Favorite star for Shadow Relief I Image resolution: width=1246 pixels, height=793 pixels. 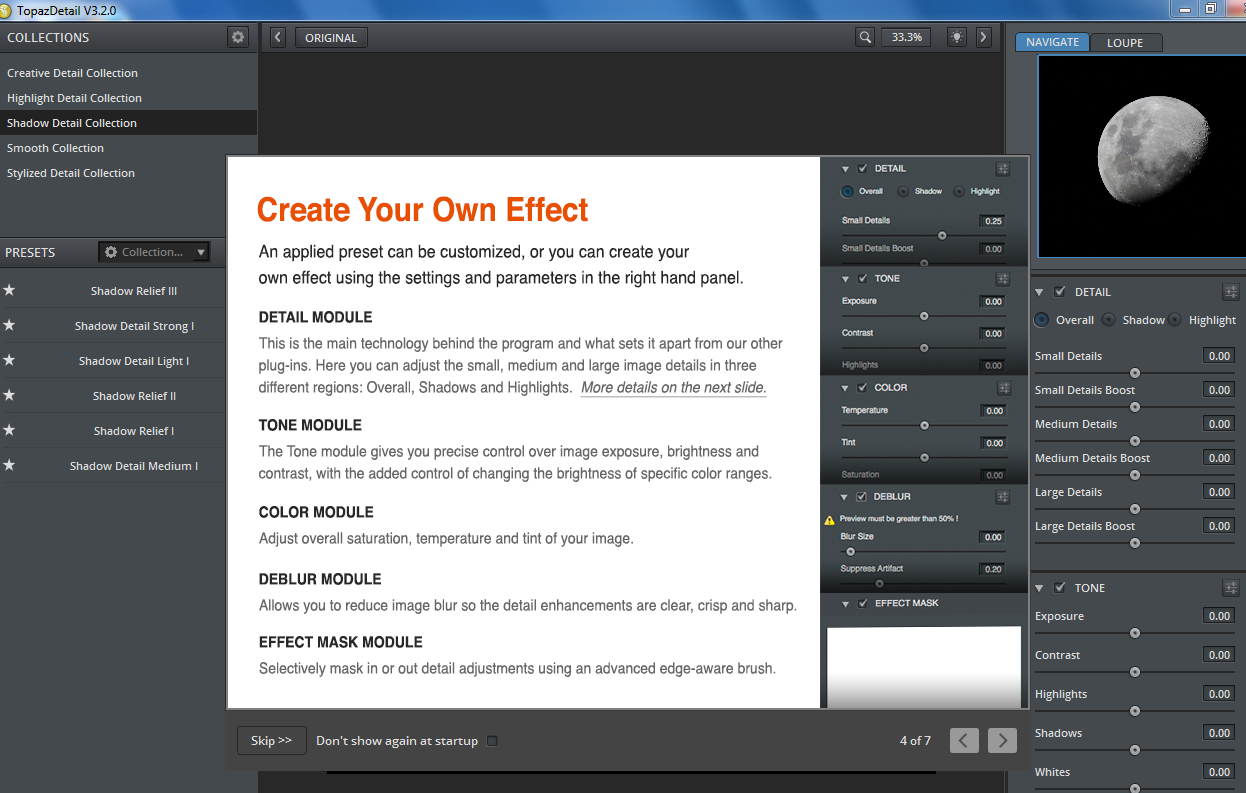[x=9, y=431]
